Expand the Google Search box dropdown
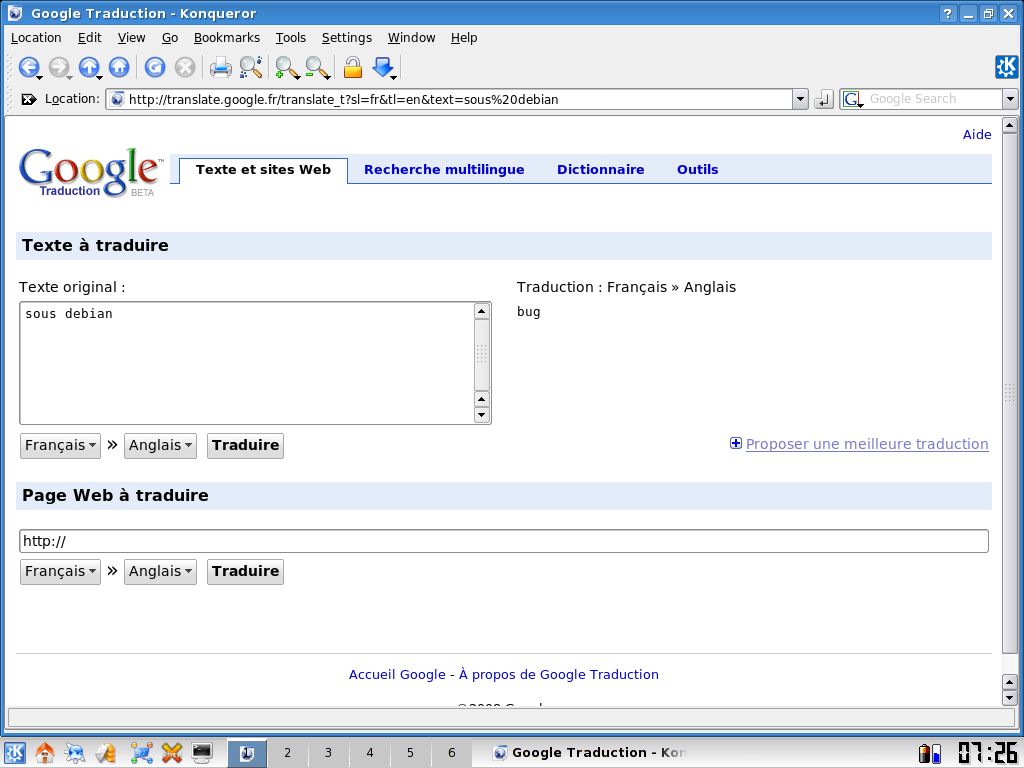 pos(1010,99)
